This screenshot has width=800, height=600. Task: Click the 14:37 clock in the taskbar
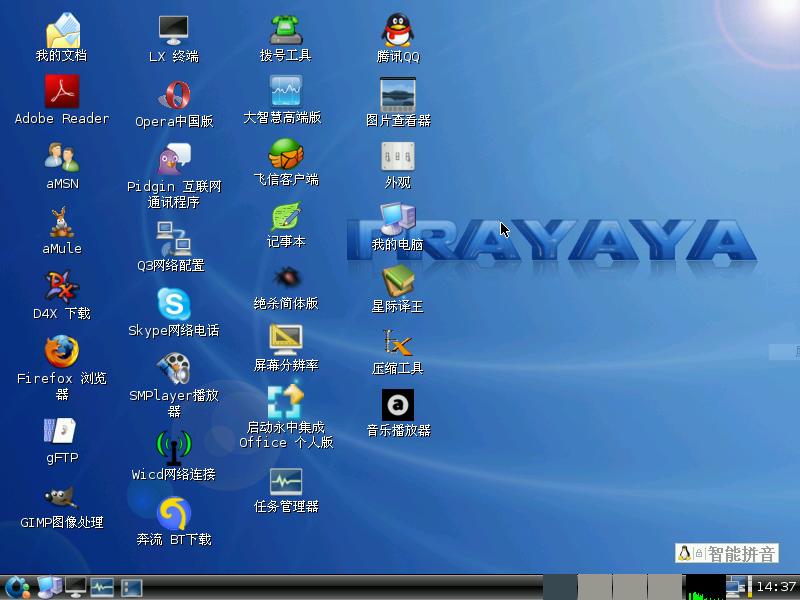click(x=777, y=587)
